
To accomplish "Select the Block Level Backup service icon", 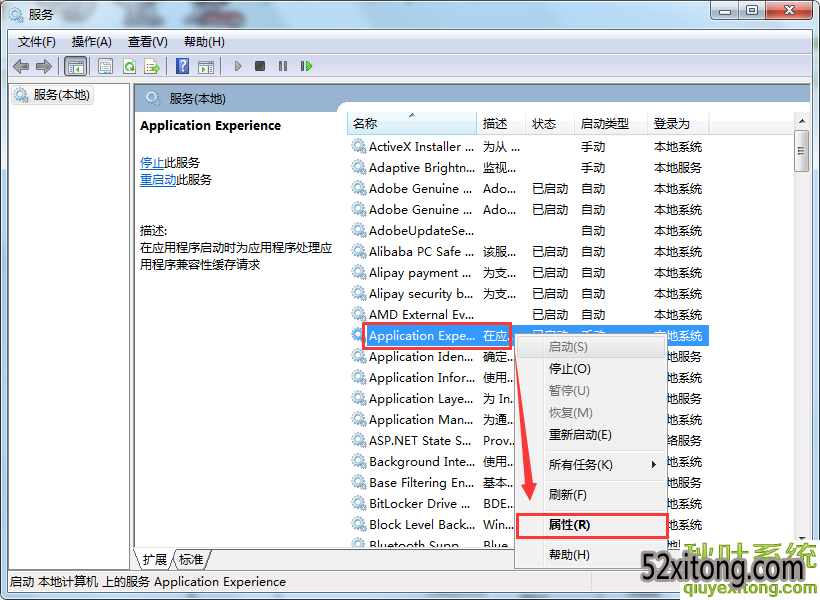I will (359, 524).
